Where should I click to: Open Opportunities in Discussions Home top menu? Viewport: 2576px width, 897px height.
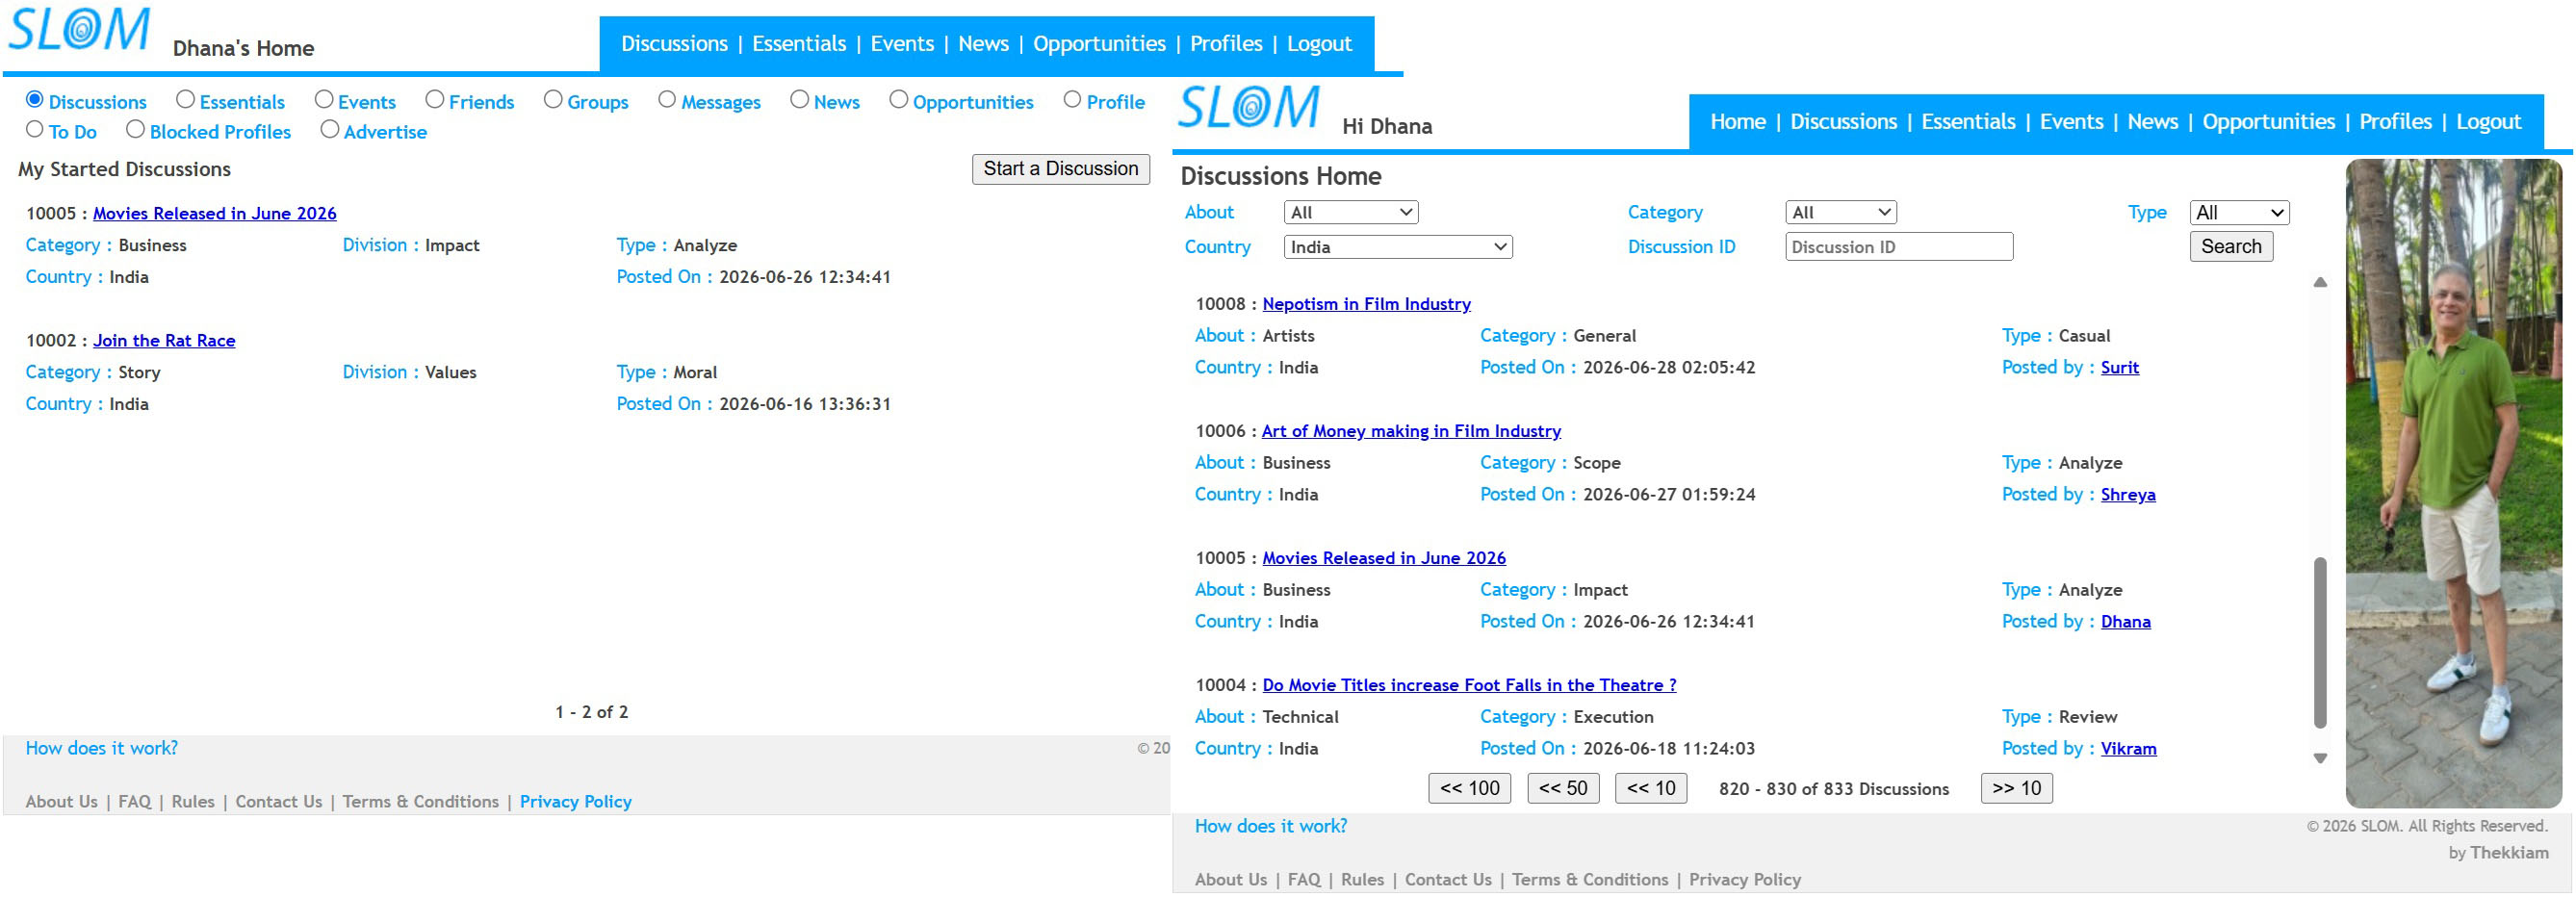(x=2269, y=122)
